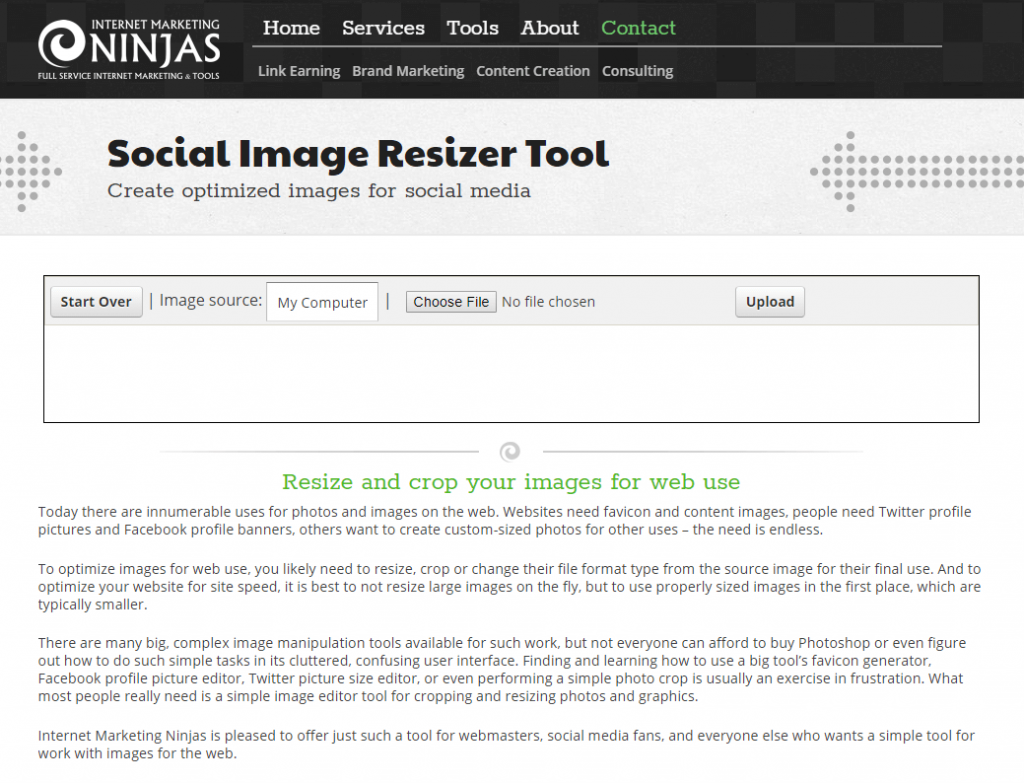Click the Social Image Resizer Tool heading
Image resolution: width=1024 pixels, height=783 pixels.
[358, 153]
